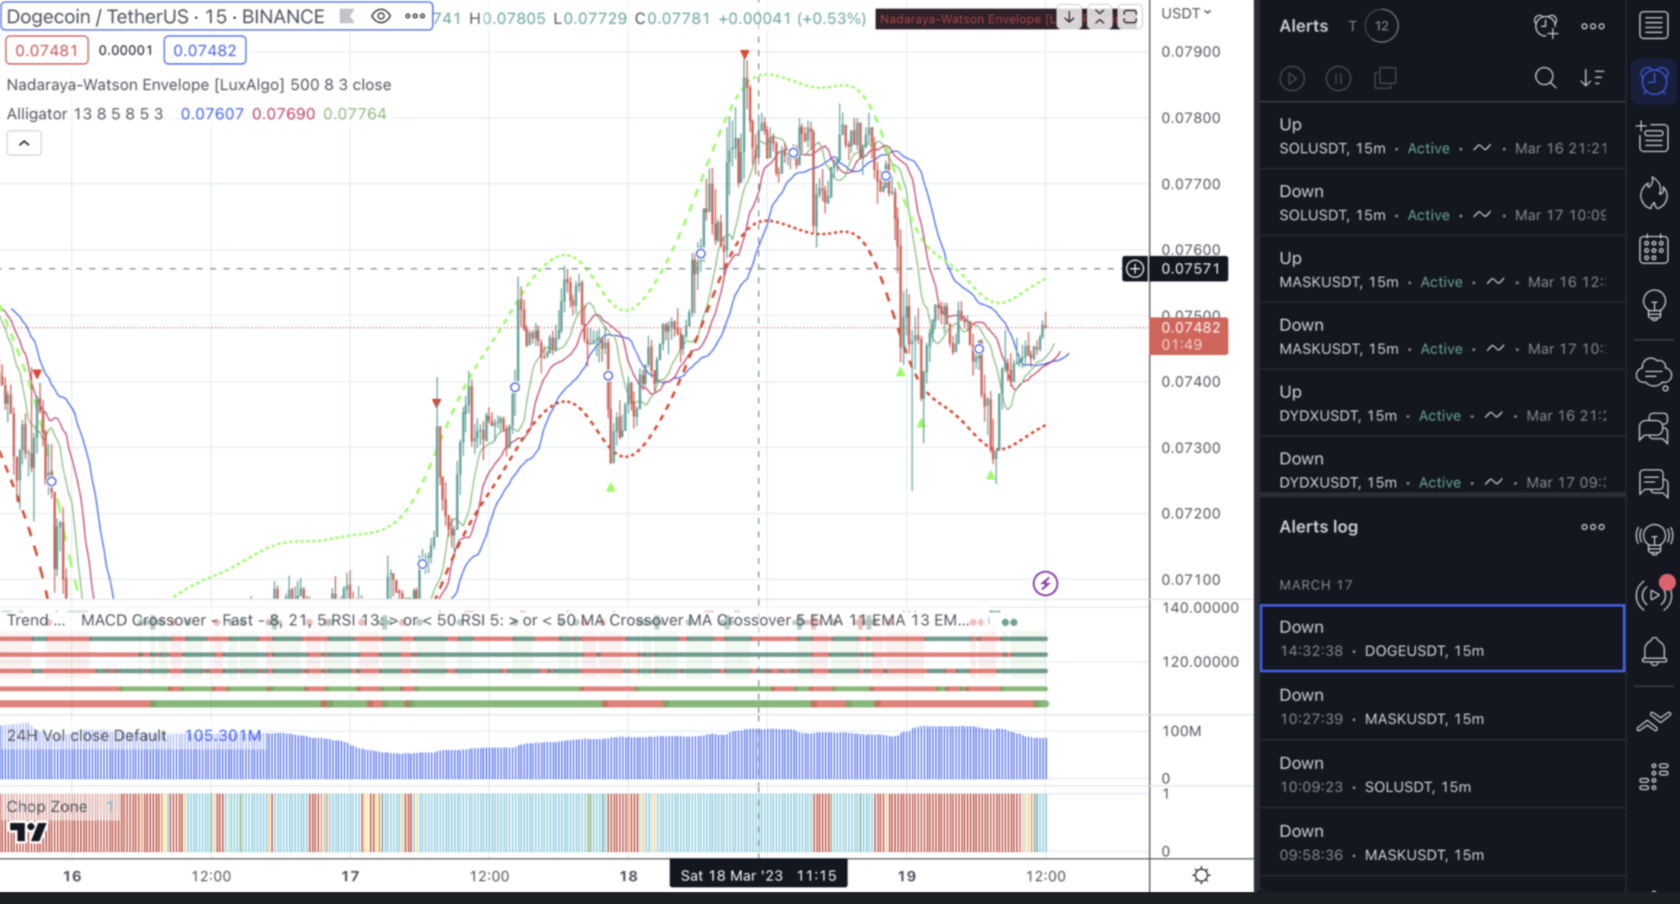The image size is (1680, 904).
Task: Open the Object Tree dotted sidebar icon
Action: [1653, 776]
